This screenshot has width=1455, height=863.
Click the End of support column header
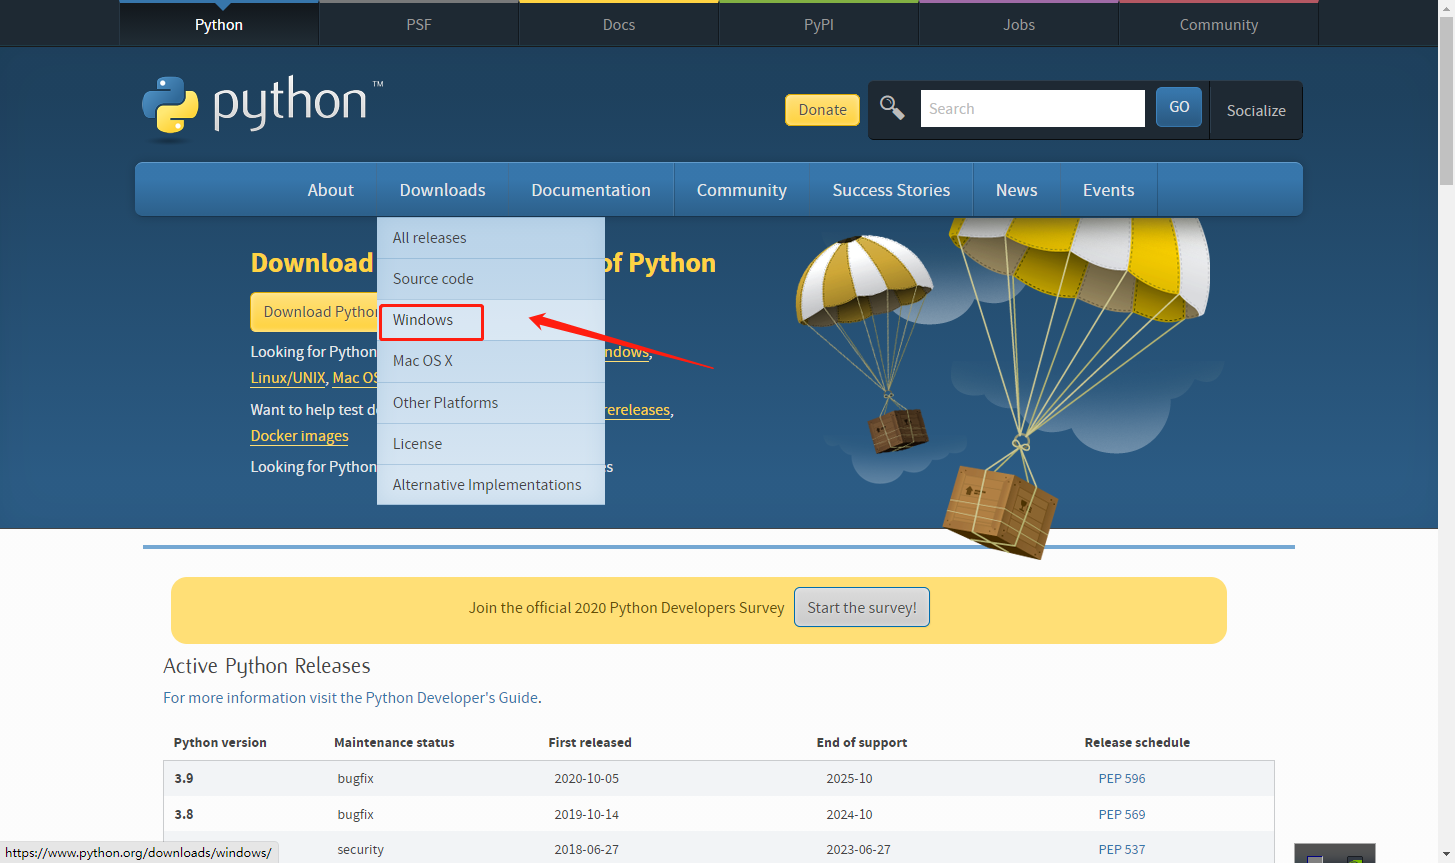click(x=862, y=743)
